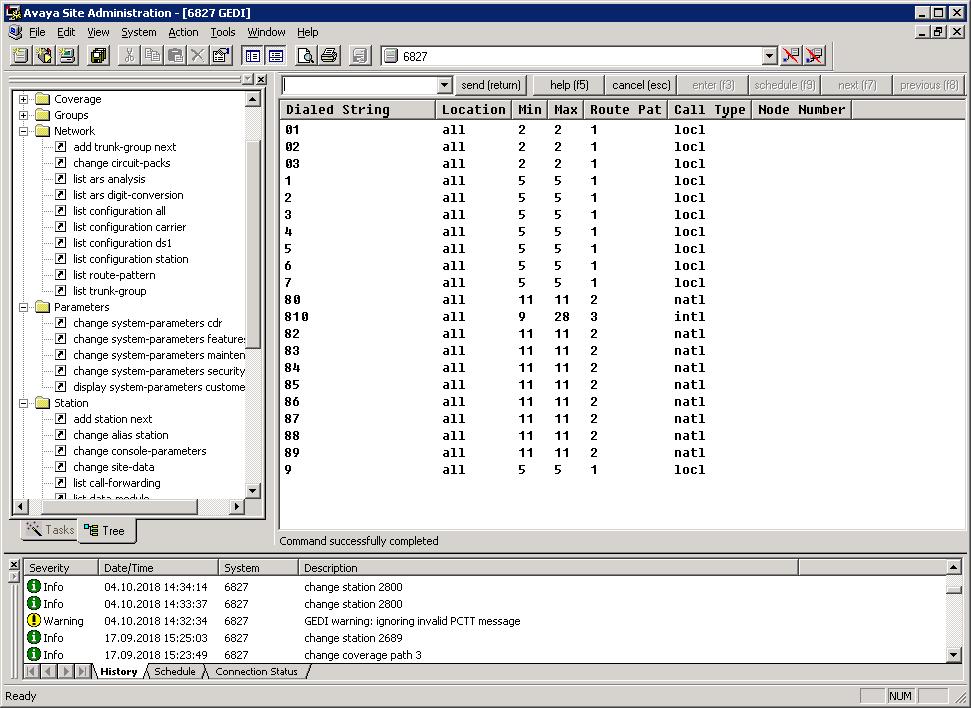Screen dimensions: 971x708
Task: Collapse the Network folder in the tree
Action: point(23,131)
